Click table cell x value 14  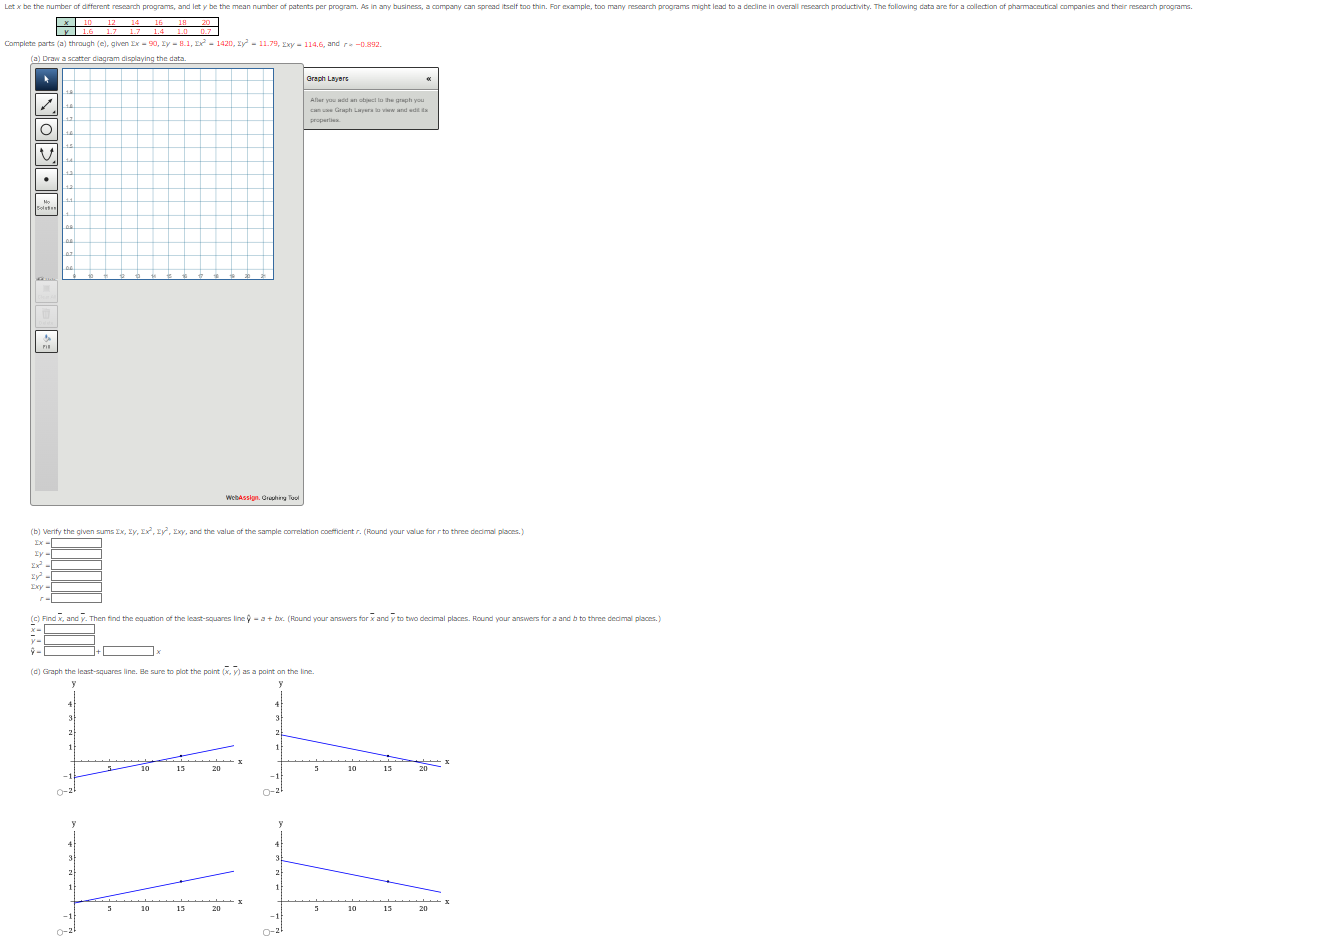[x=135, y=22]
